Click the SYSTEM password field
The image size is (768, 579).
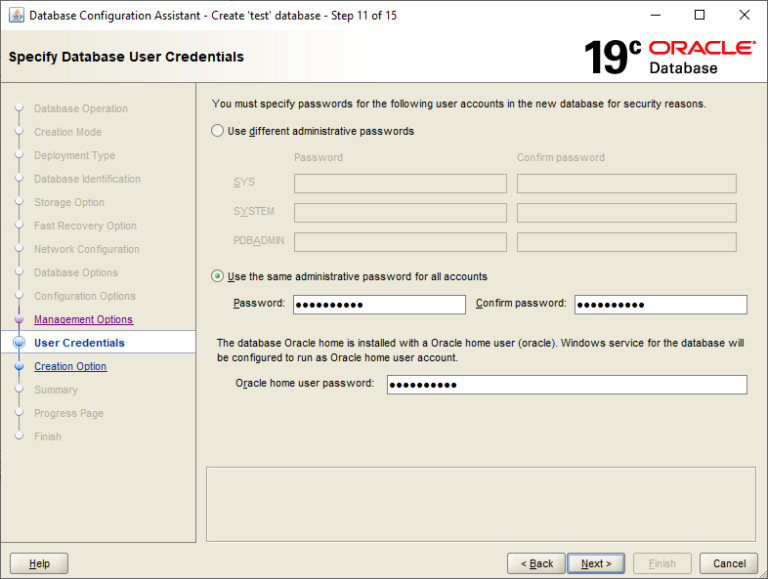[x=400, y=213]
